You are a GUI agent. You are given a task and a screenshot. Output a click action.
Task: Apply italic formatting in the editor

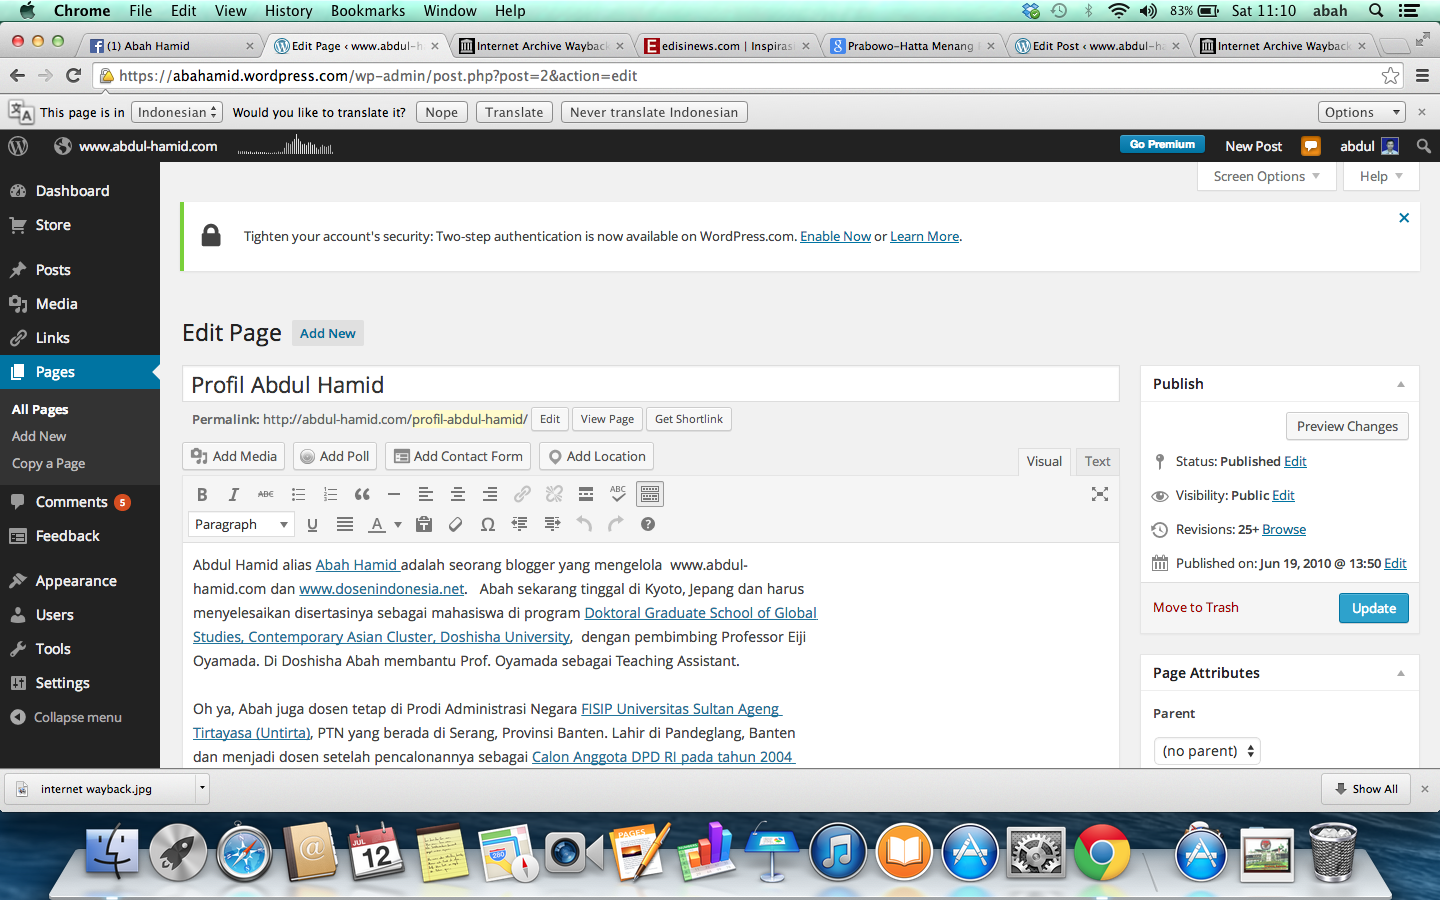[234, 494]
